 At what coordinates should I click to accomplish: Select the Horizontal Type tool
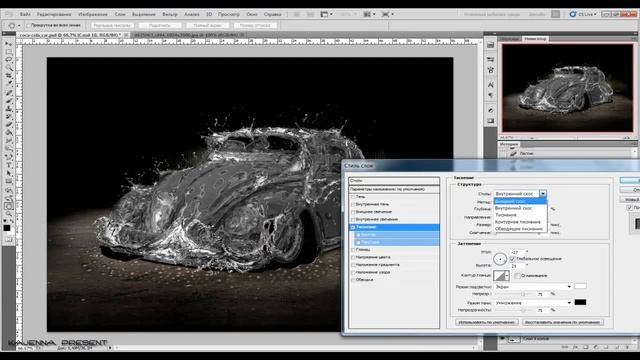8,165
